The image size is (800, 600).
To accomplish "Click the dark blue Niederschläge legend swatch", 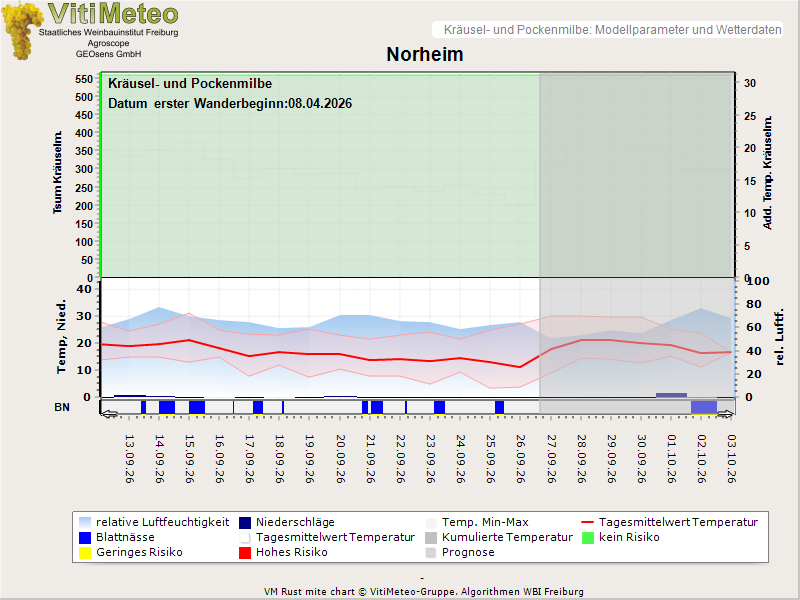I will point(245,522).
